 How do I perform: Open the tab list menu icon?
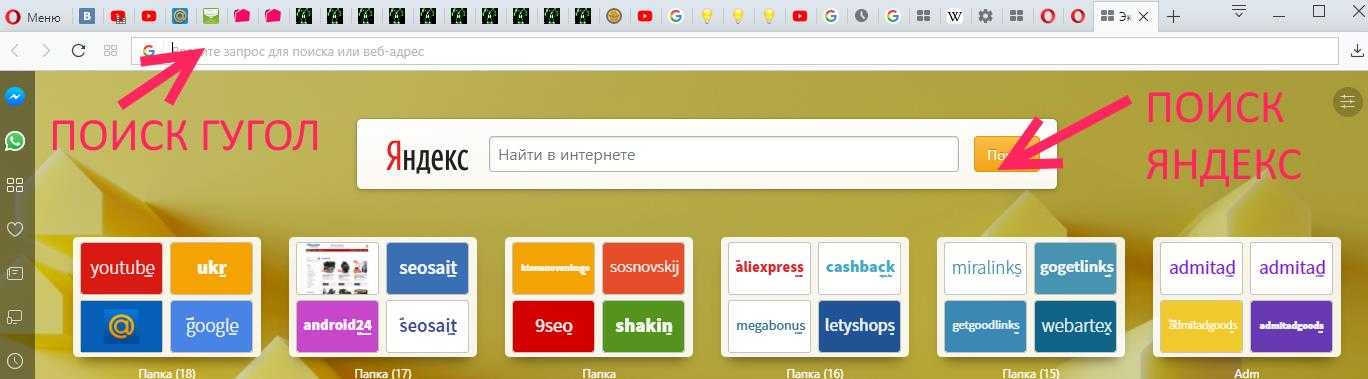[1239, 12]
